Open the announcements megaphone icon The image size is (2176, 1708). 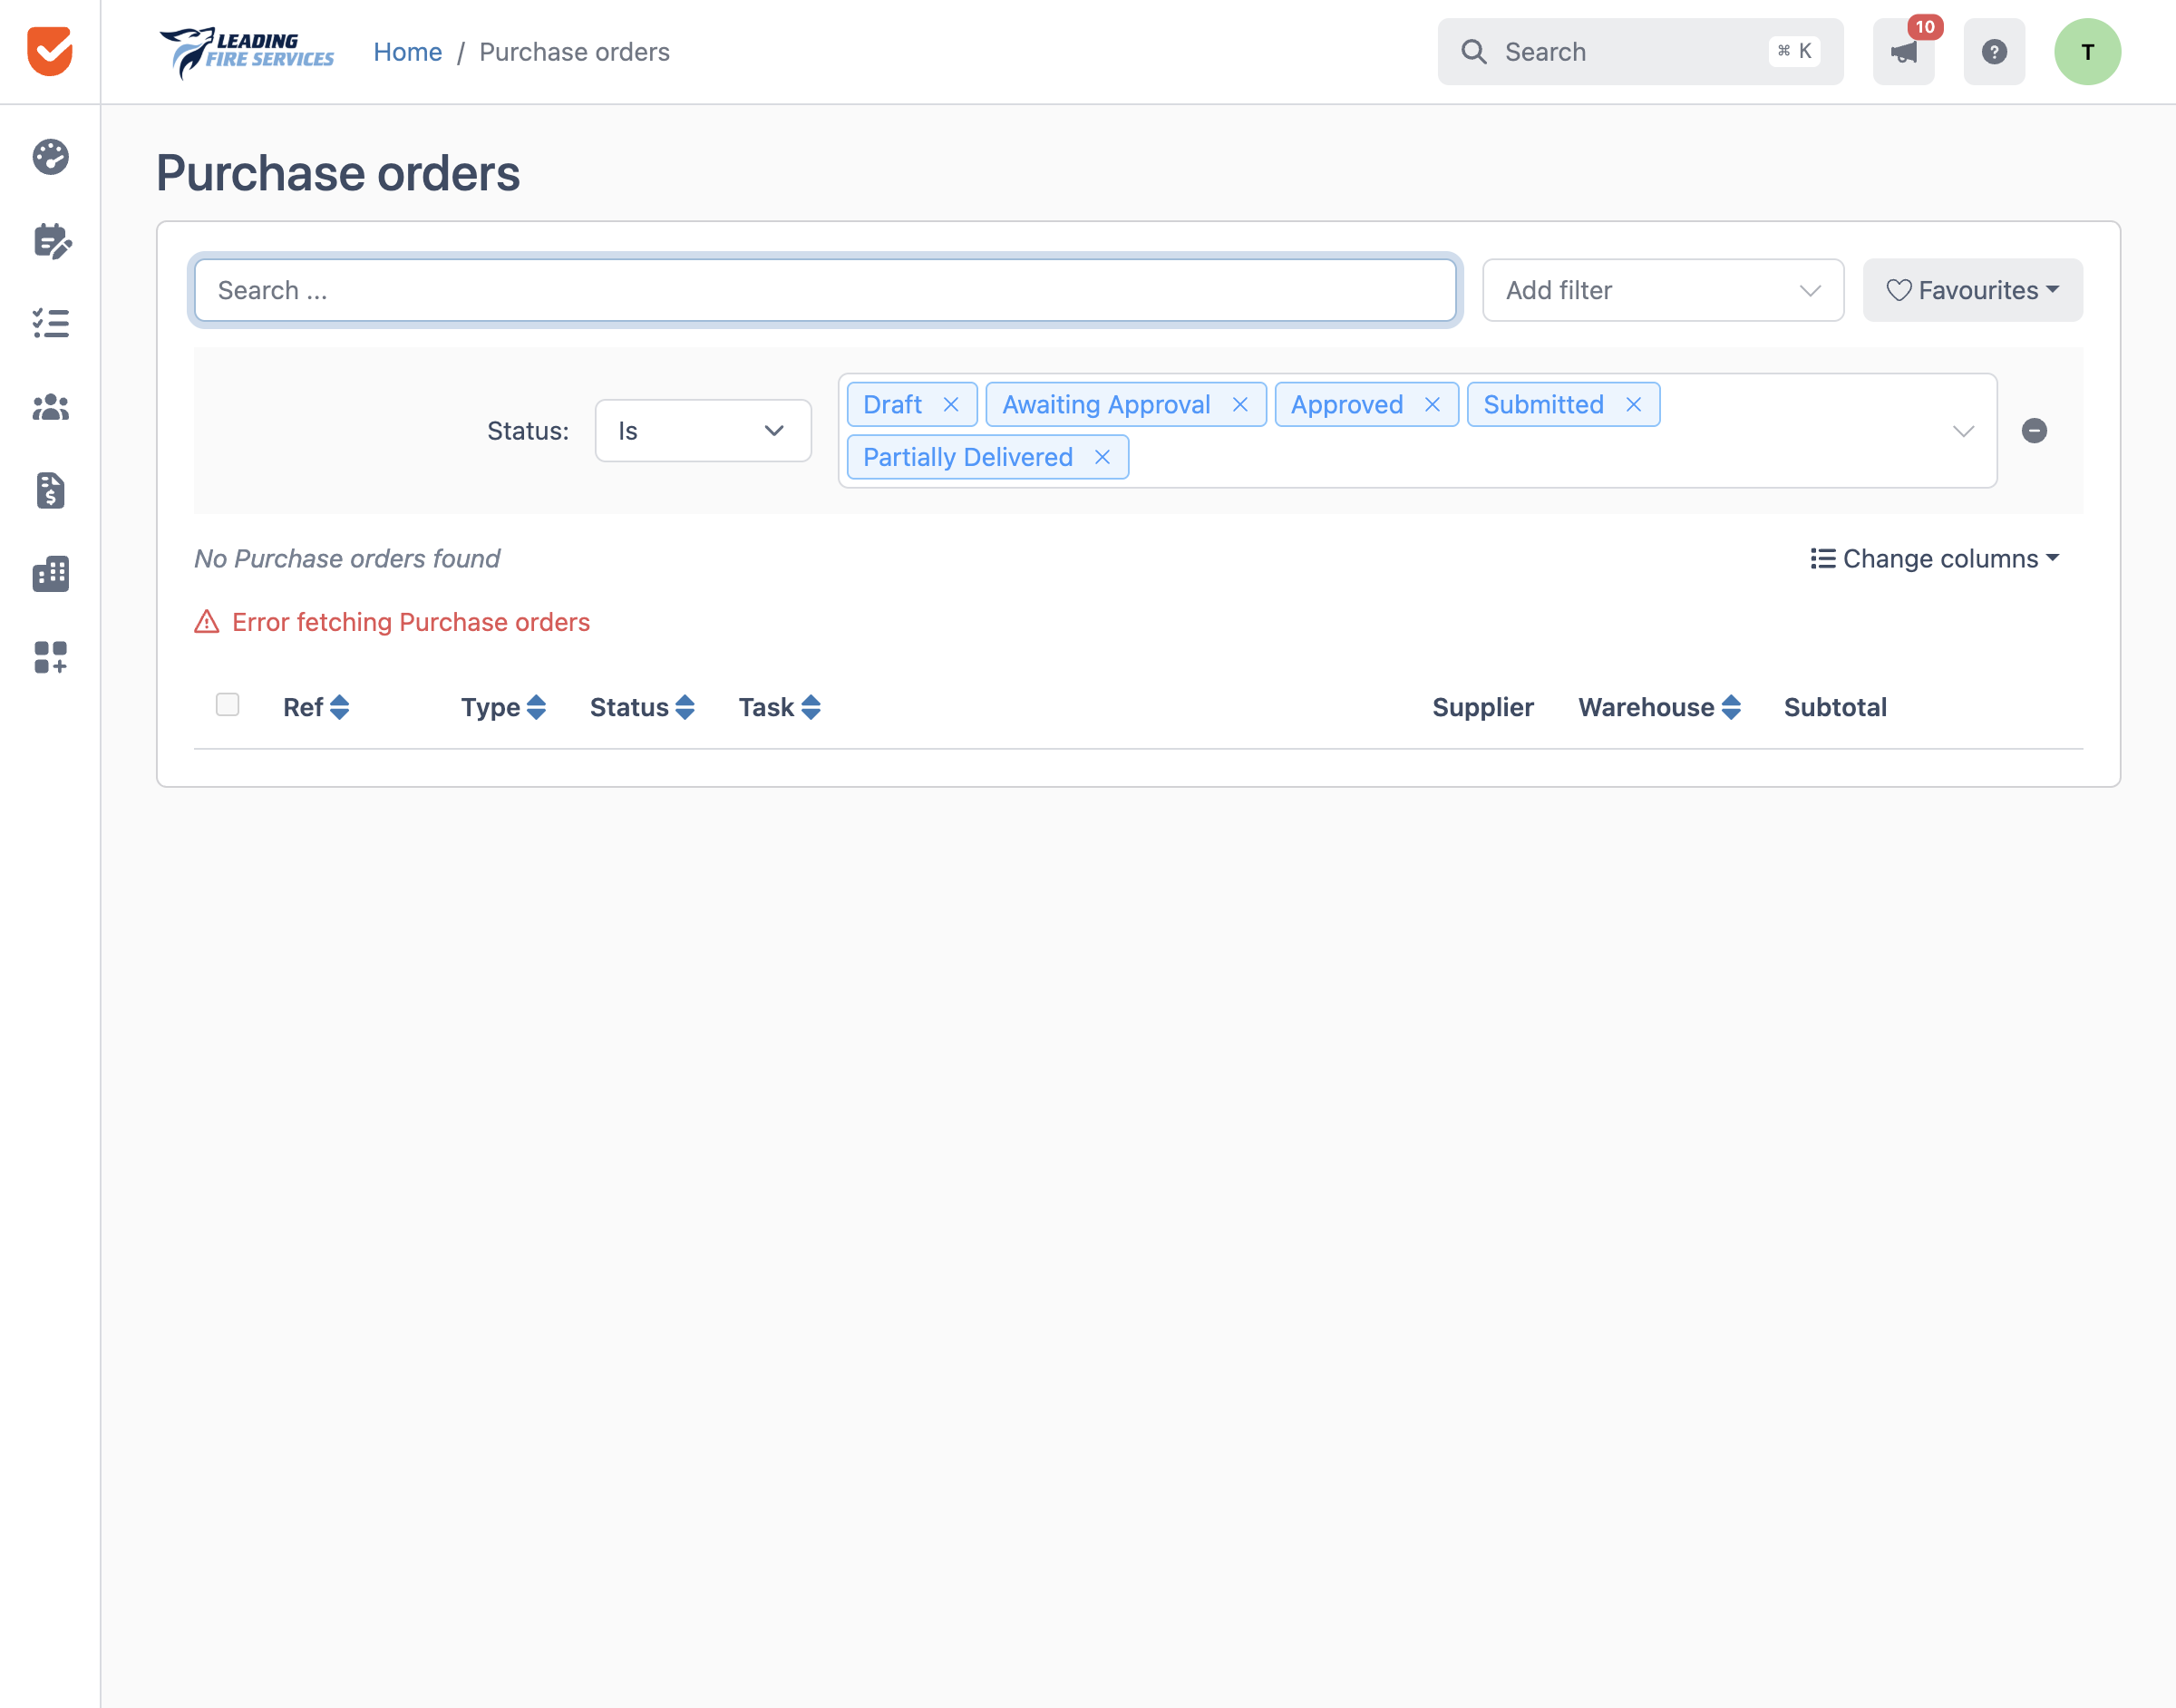tap(1903, 52)
